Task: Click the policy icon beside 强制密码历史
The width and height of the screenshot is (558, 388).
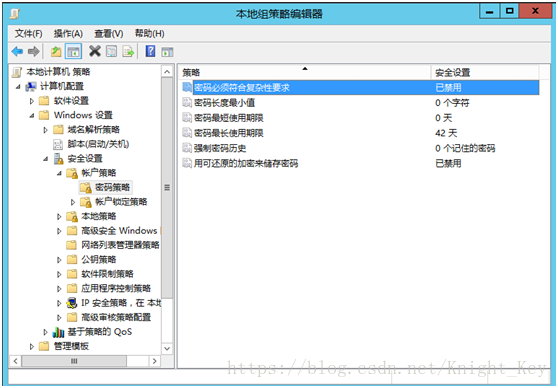Action: [187, 148]
